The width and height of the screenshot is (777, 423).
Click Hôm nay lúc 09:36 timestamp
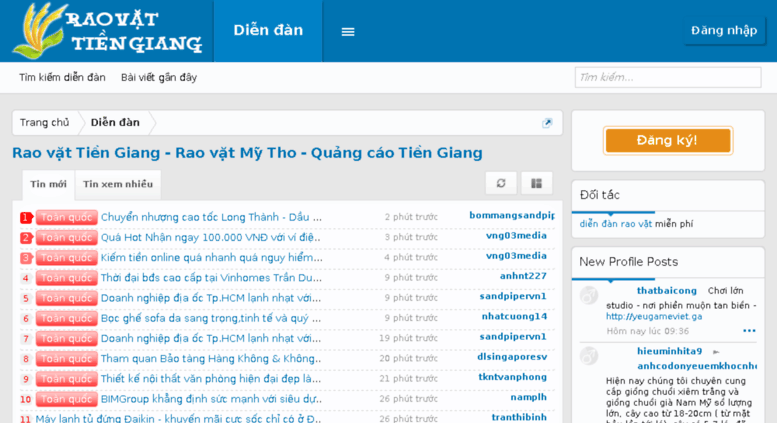coord(647,331)
